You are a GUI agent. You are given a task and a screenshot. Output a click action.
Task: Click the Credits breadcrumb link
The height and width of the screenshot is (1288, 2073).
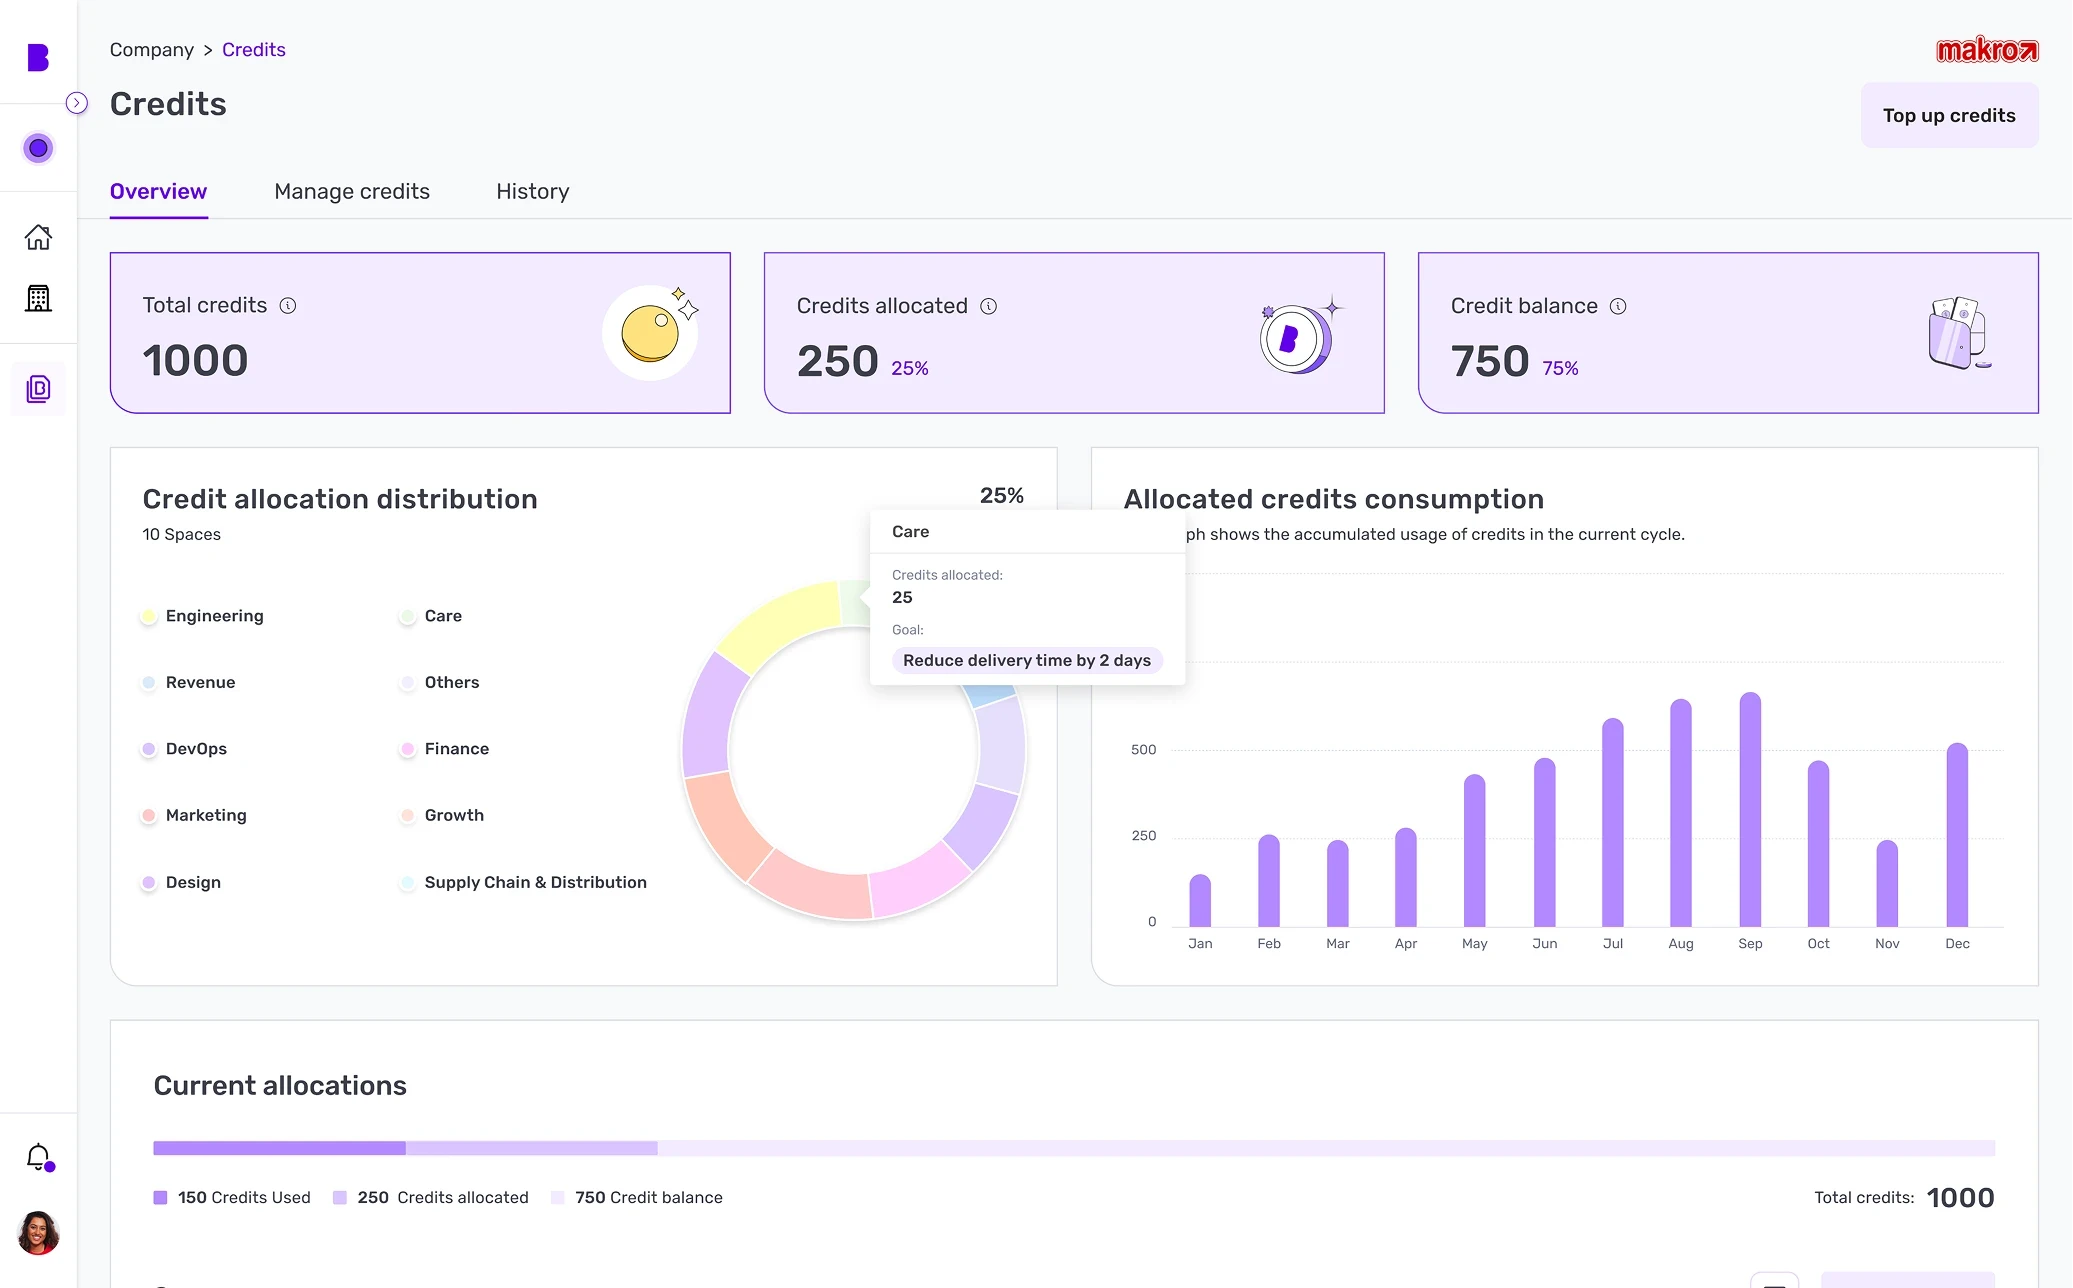coord(254,50)
